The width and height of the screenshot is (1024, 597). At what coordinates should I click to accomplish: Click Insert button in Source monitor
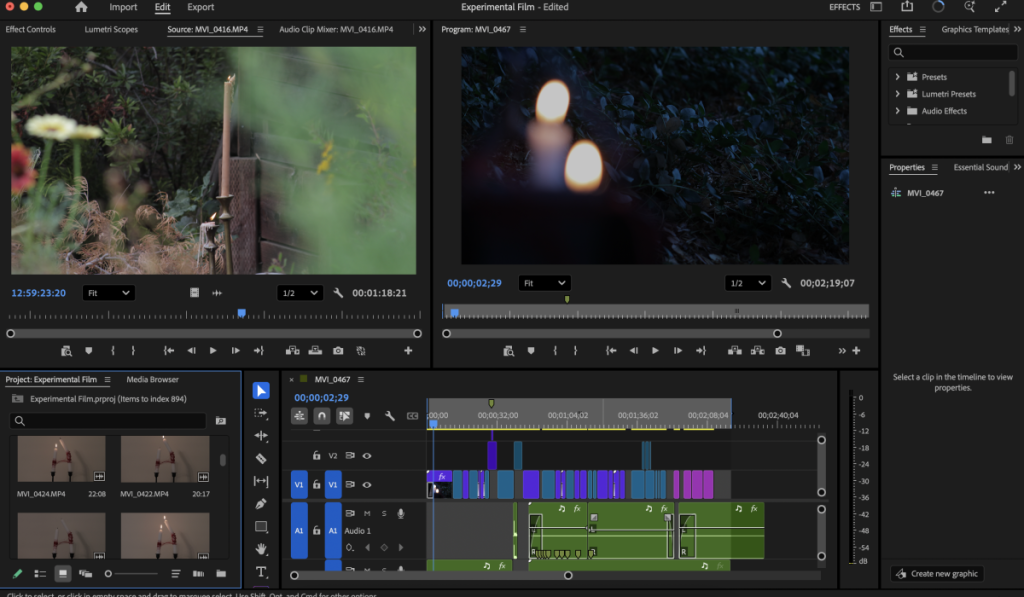coord(293,351)
